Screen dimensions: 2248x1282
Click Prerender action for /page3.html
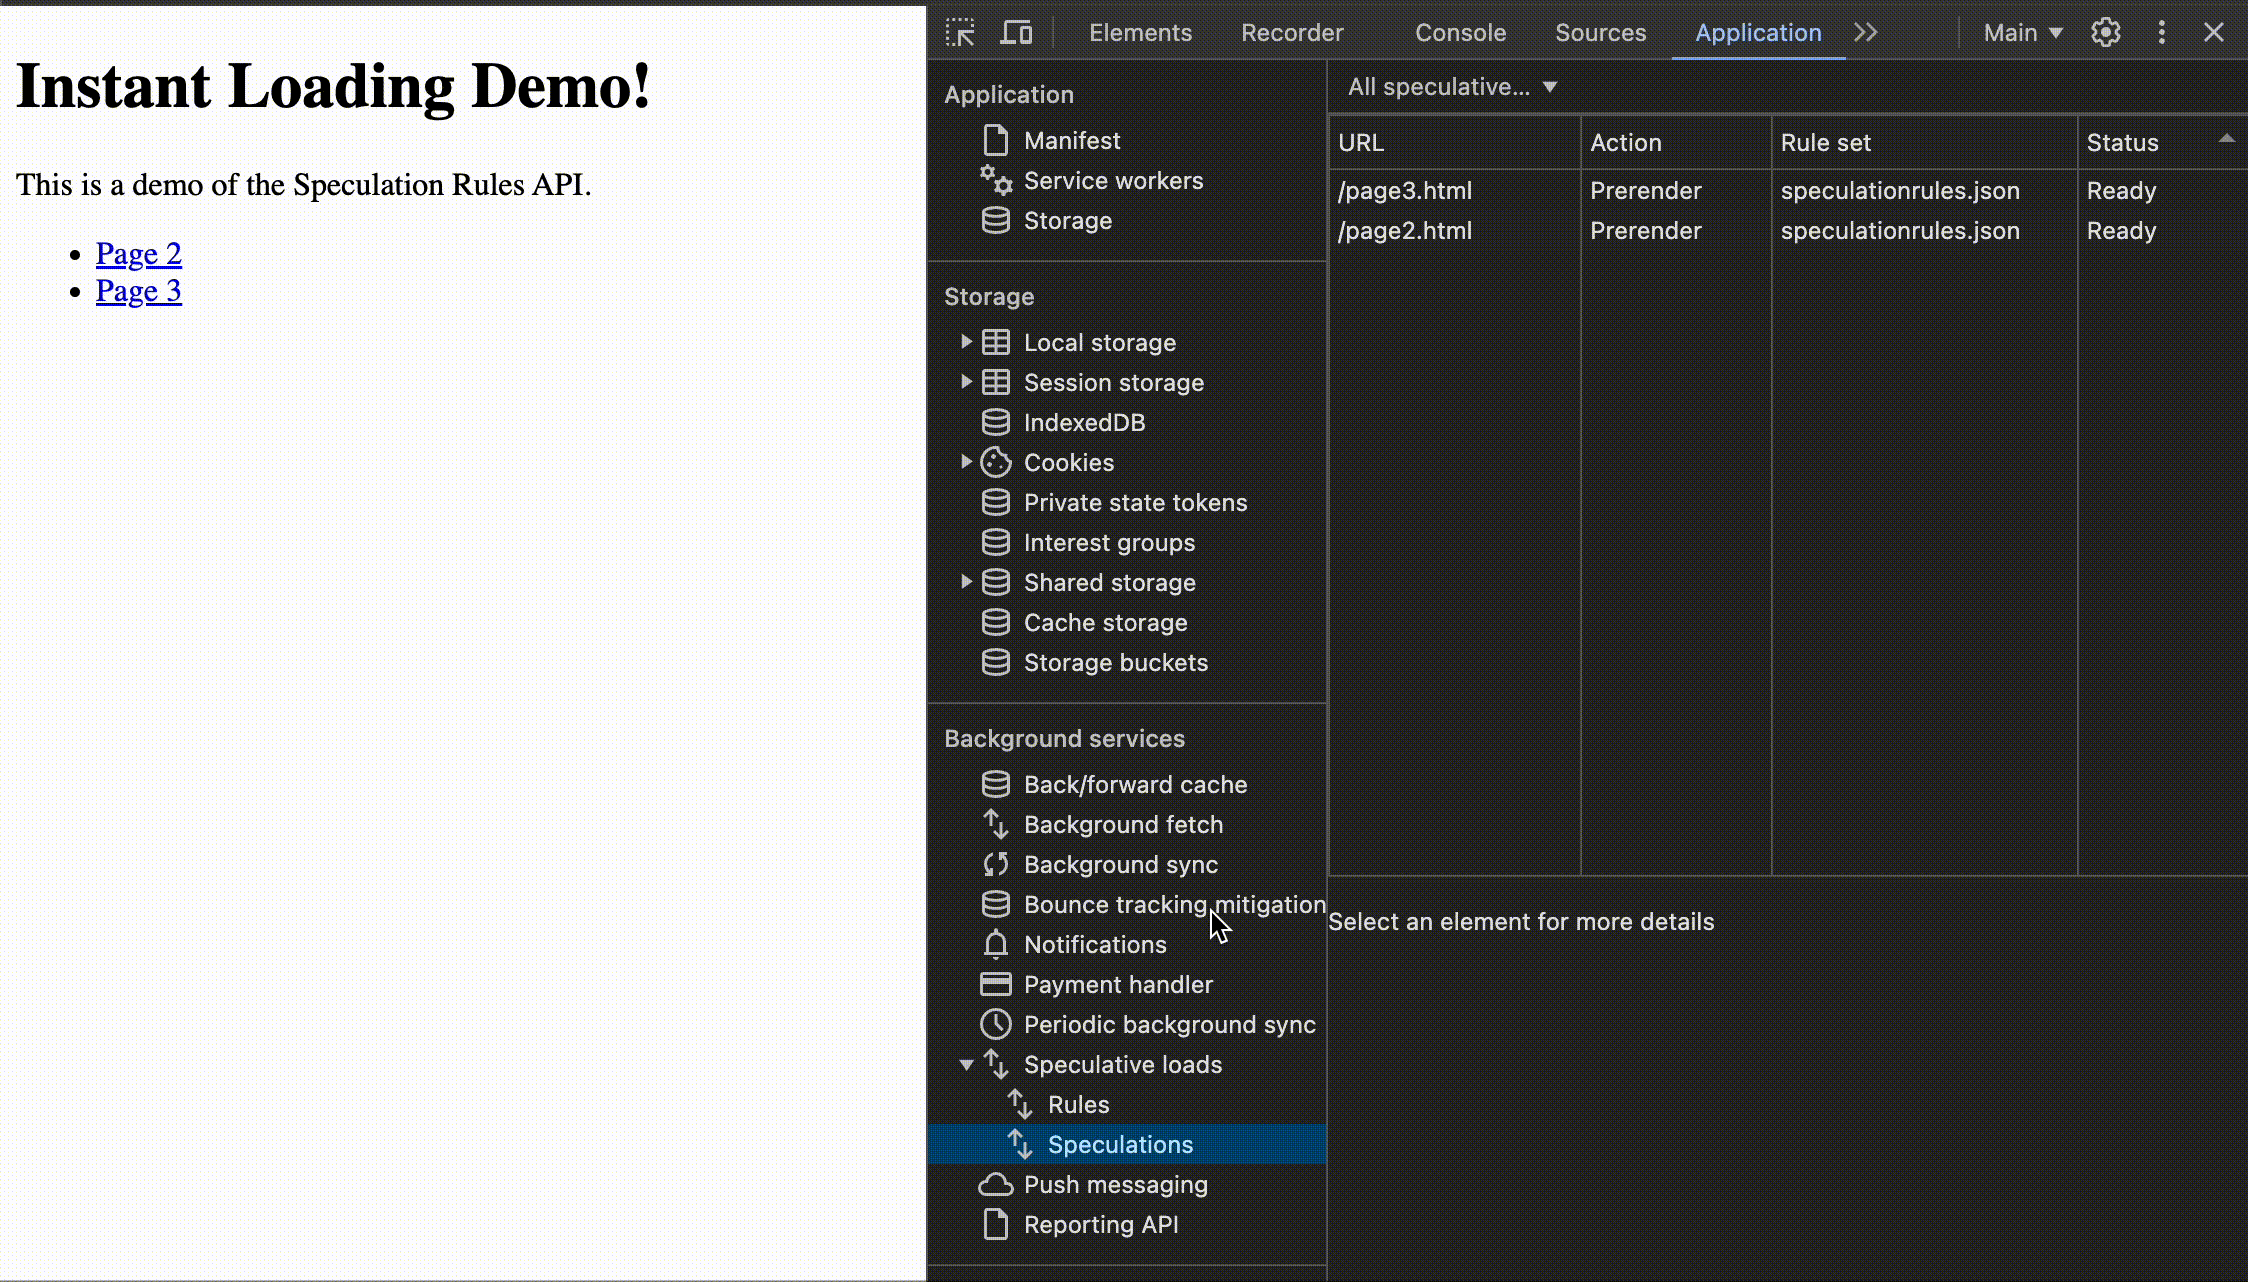pyautogui.click(x=1646, y=191)
